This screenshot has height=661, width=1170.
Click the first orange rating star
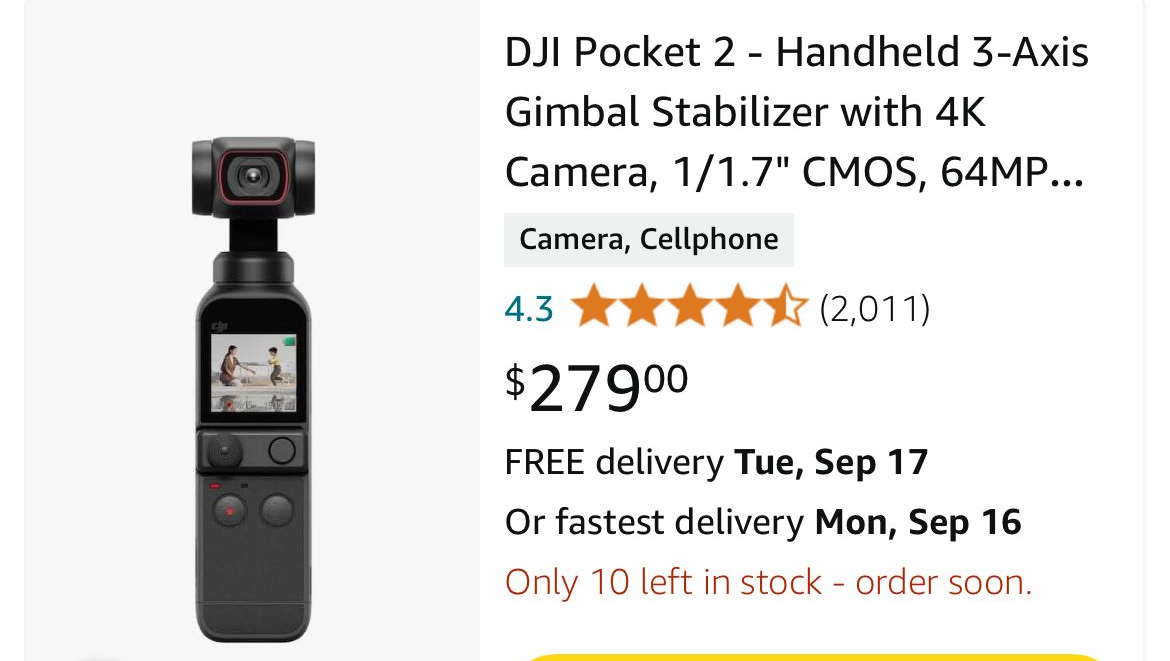click(595, 306)
